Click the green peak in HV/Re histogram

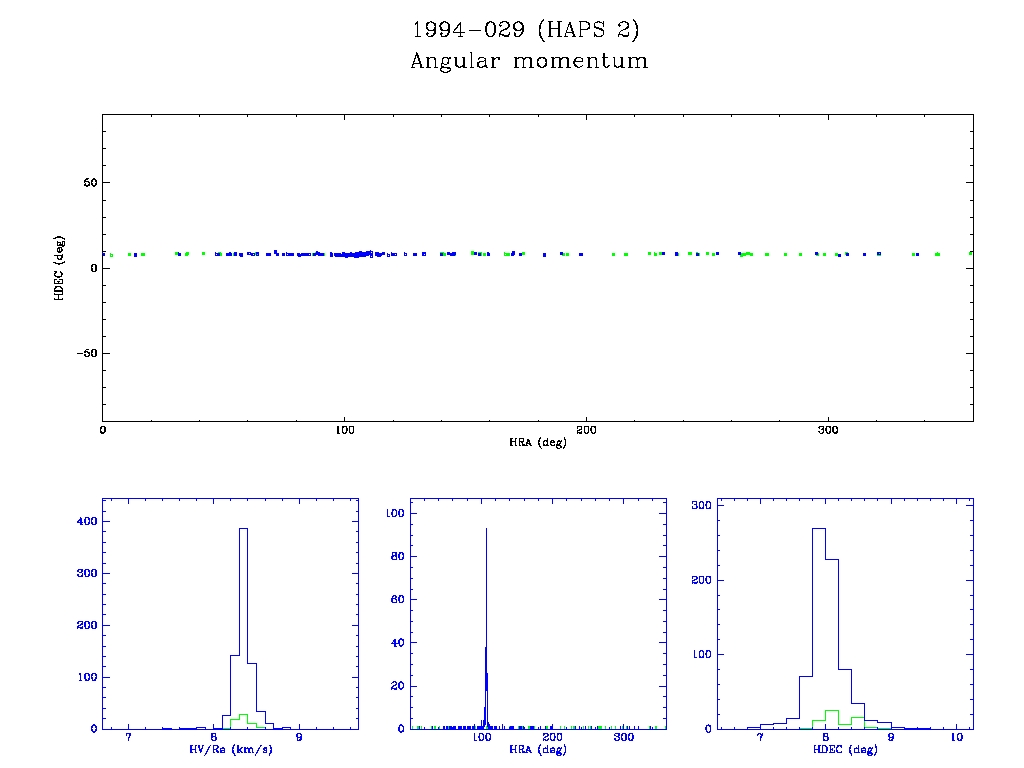pos(243,717)
